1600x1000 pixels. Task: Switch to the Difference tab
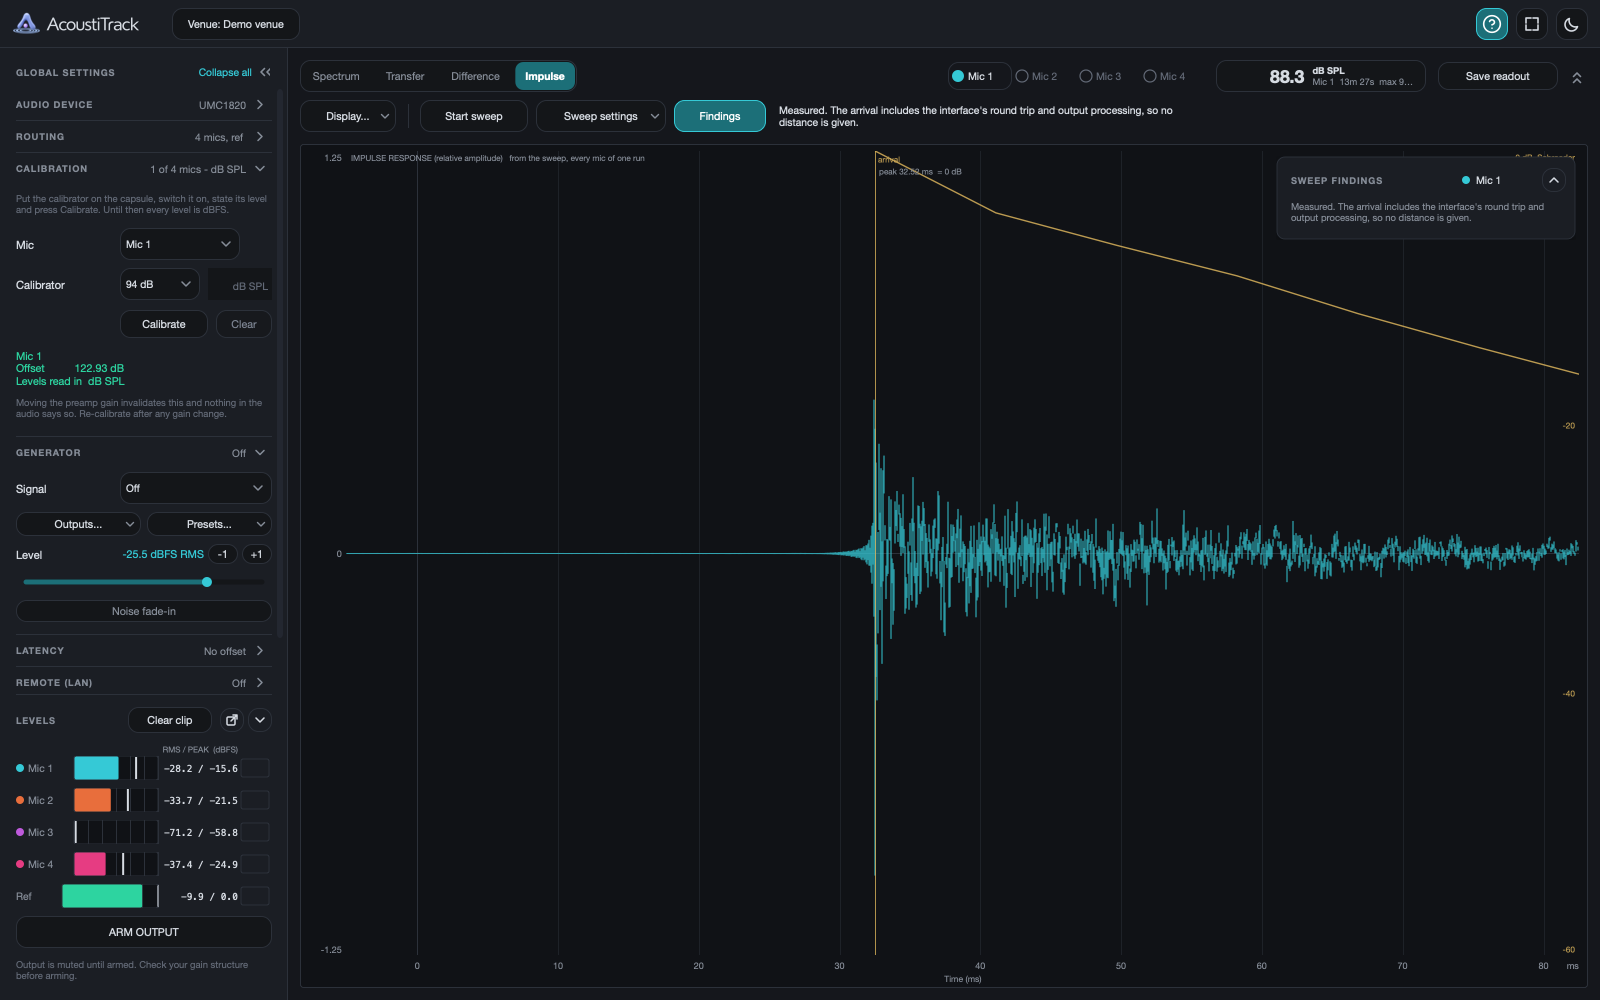tap(475, 76)
